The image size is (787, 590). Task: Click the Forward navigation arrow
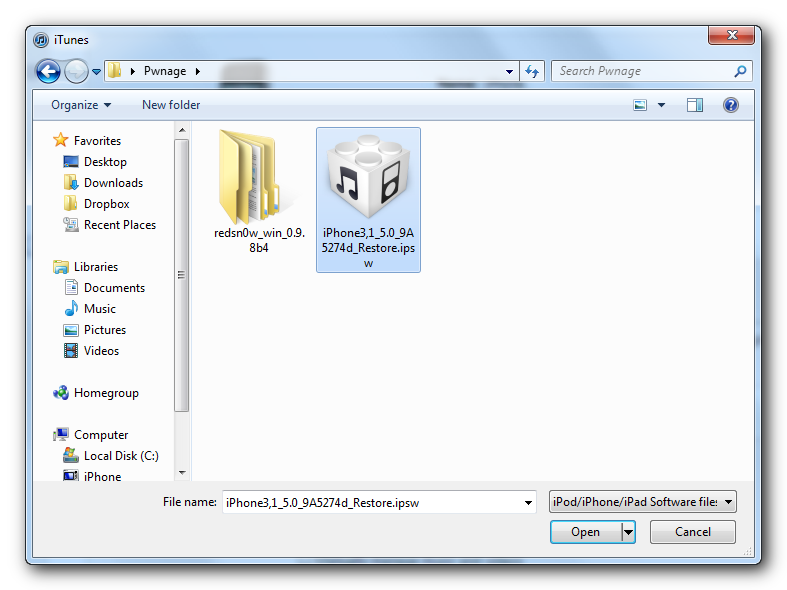pyautogui.click(x=76, y=71)
